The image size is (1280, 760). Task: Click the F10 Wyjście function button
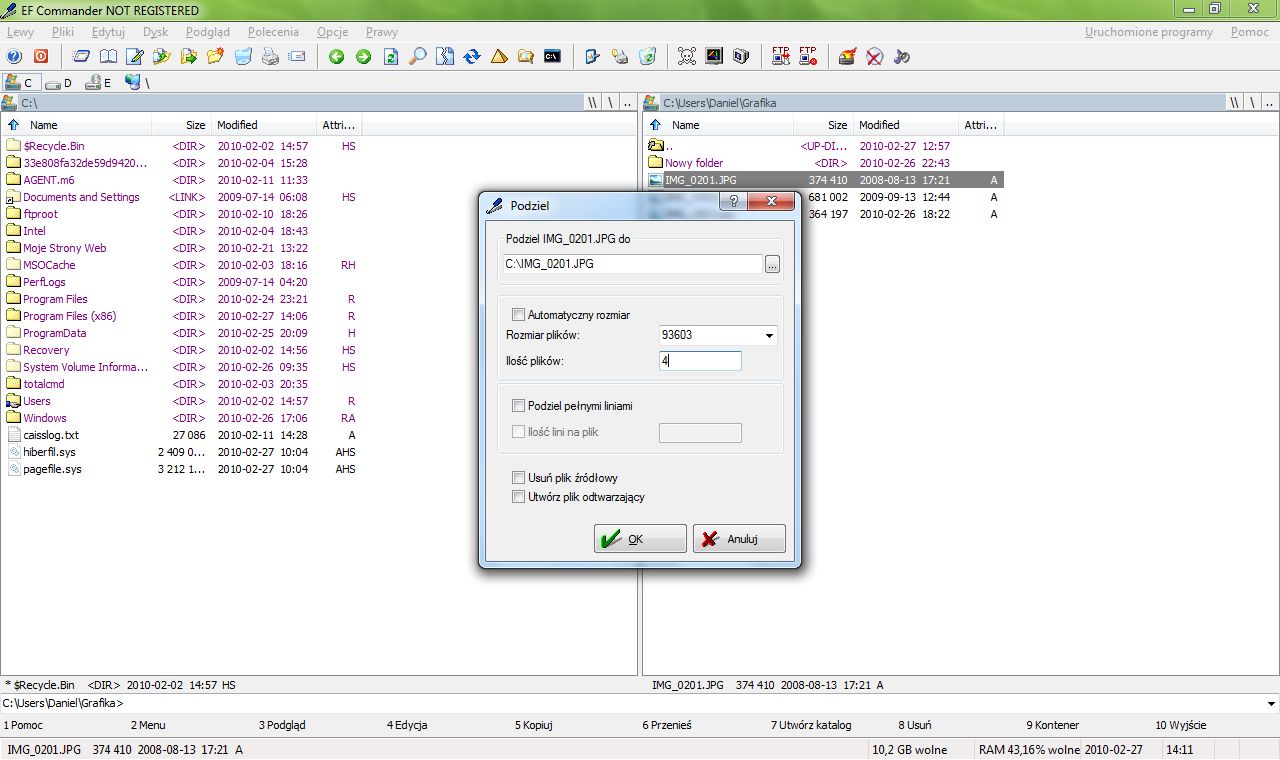click(x=1181, y=725)
